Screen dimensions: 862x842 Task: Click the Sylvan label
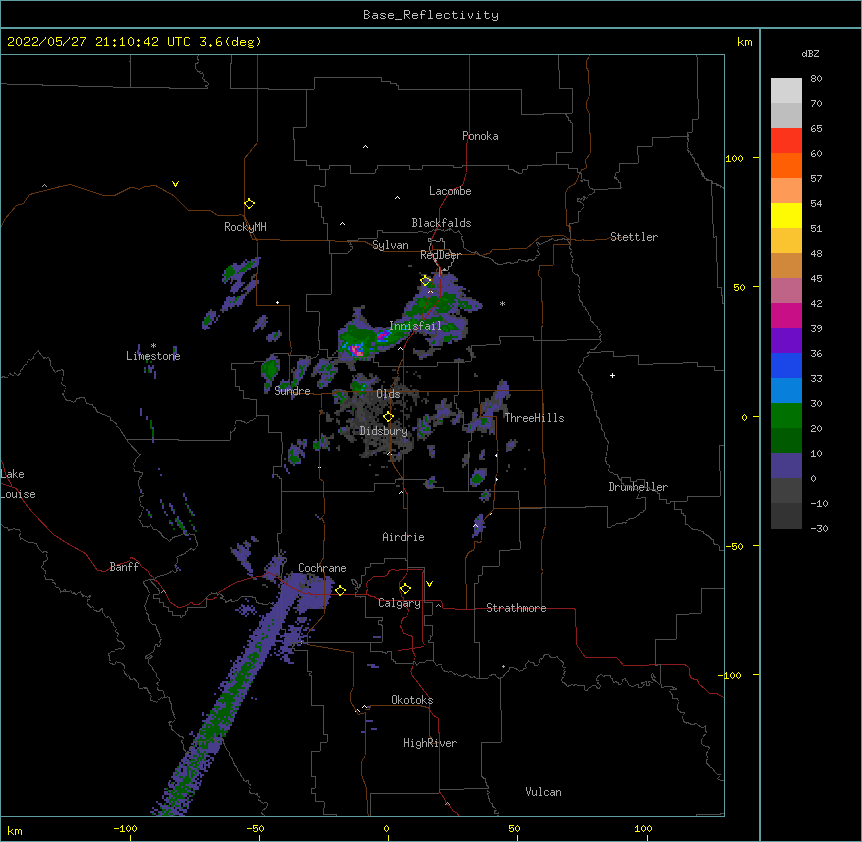(x=390, y=245)
